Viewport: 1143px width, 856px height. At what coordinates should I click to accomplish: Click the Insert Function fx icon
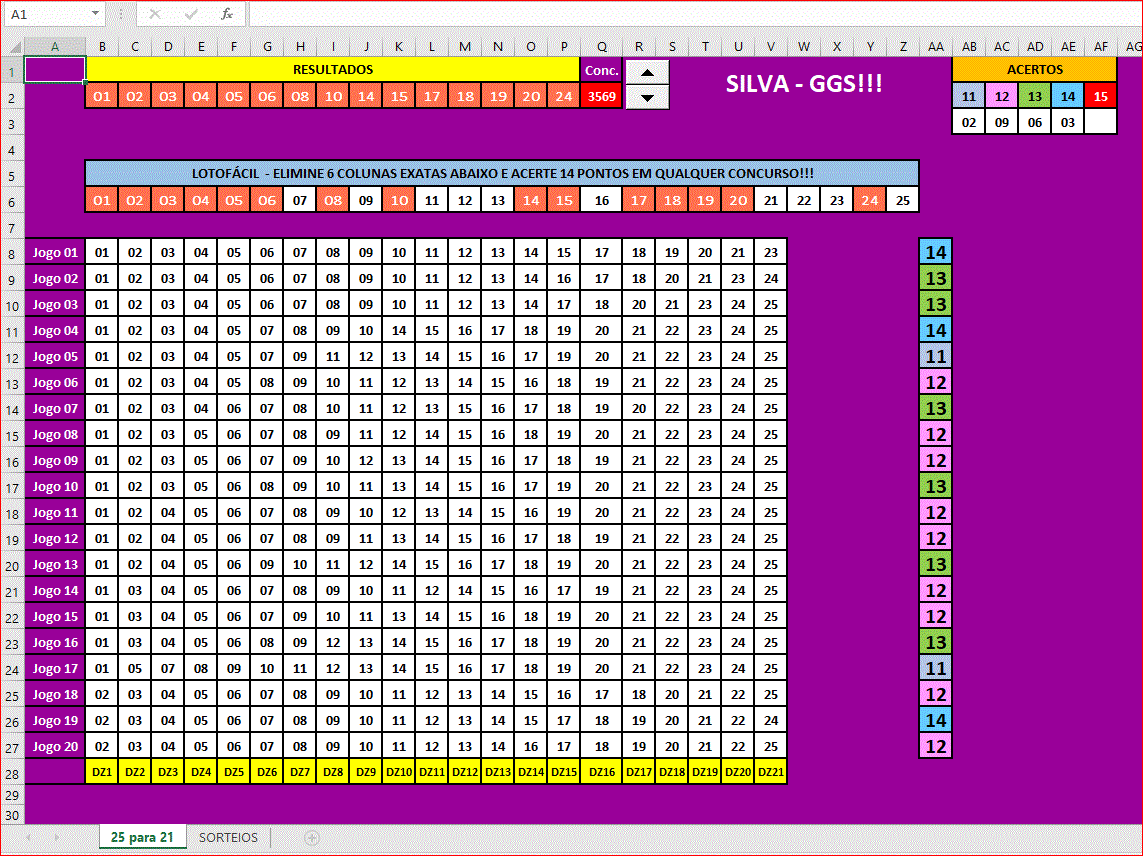point(227,14)
